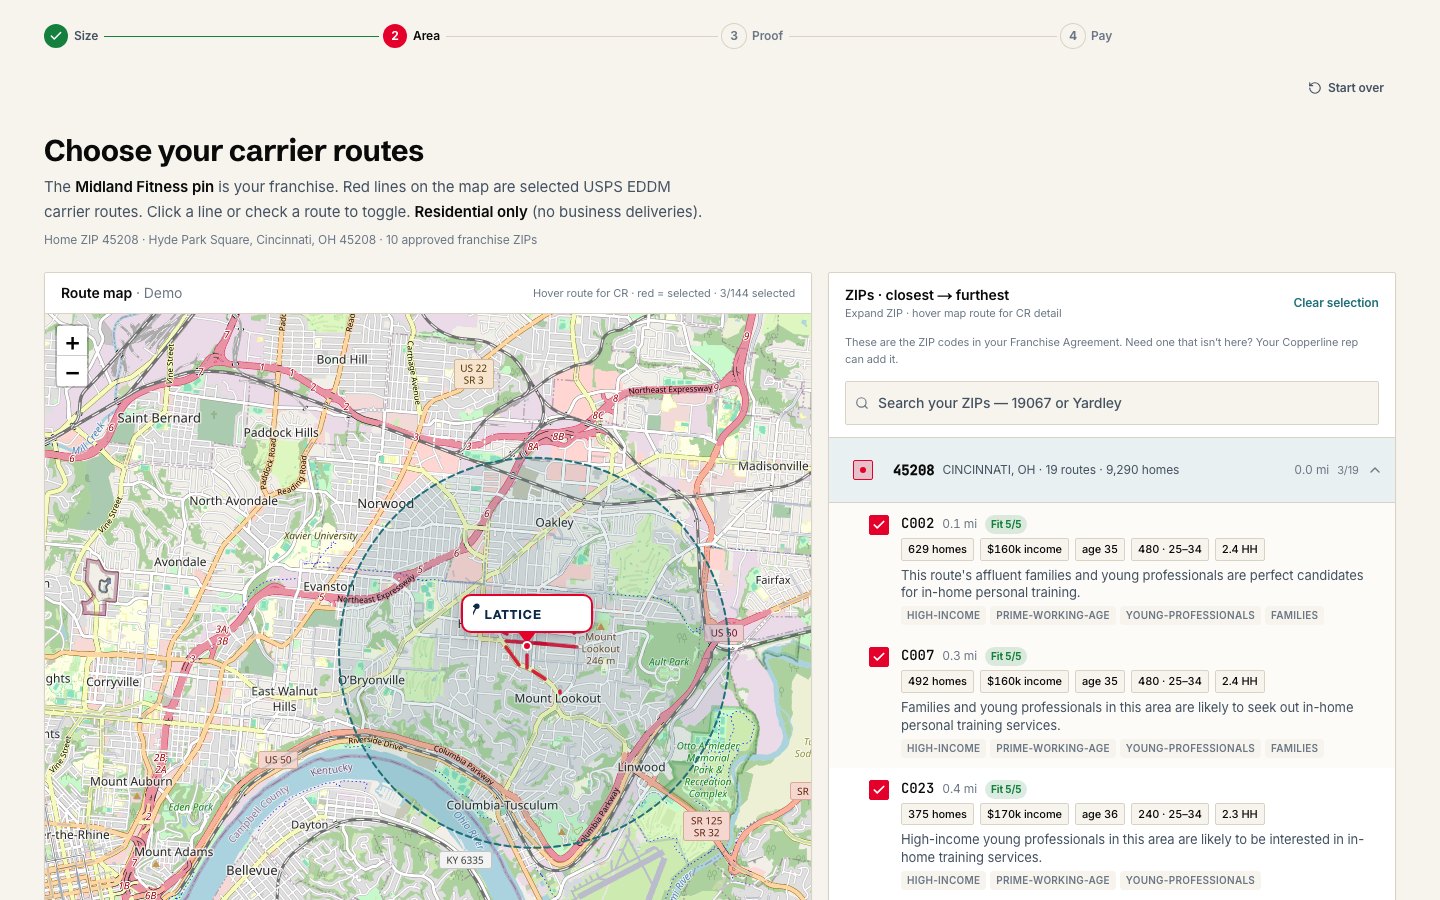Screen dimensions: 1440x900
Task: Click the search magnifier icon
Action: click(x=862, y=403)
